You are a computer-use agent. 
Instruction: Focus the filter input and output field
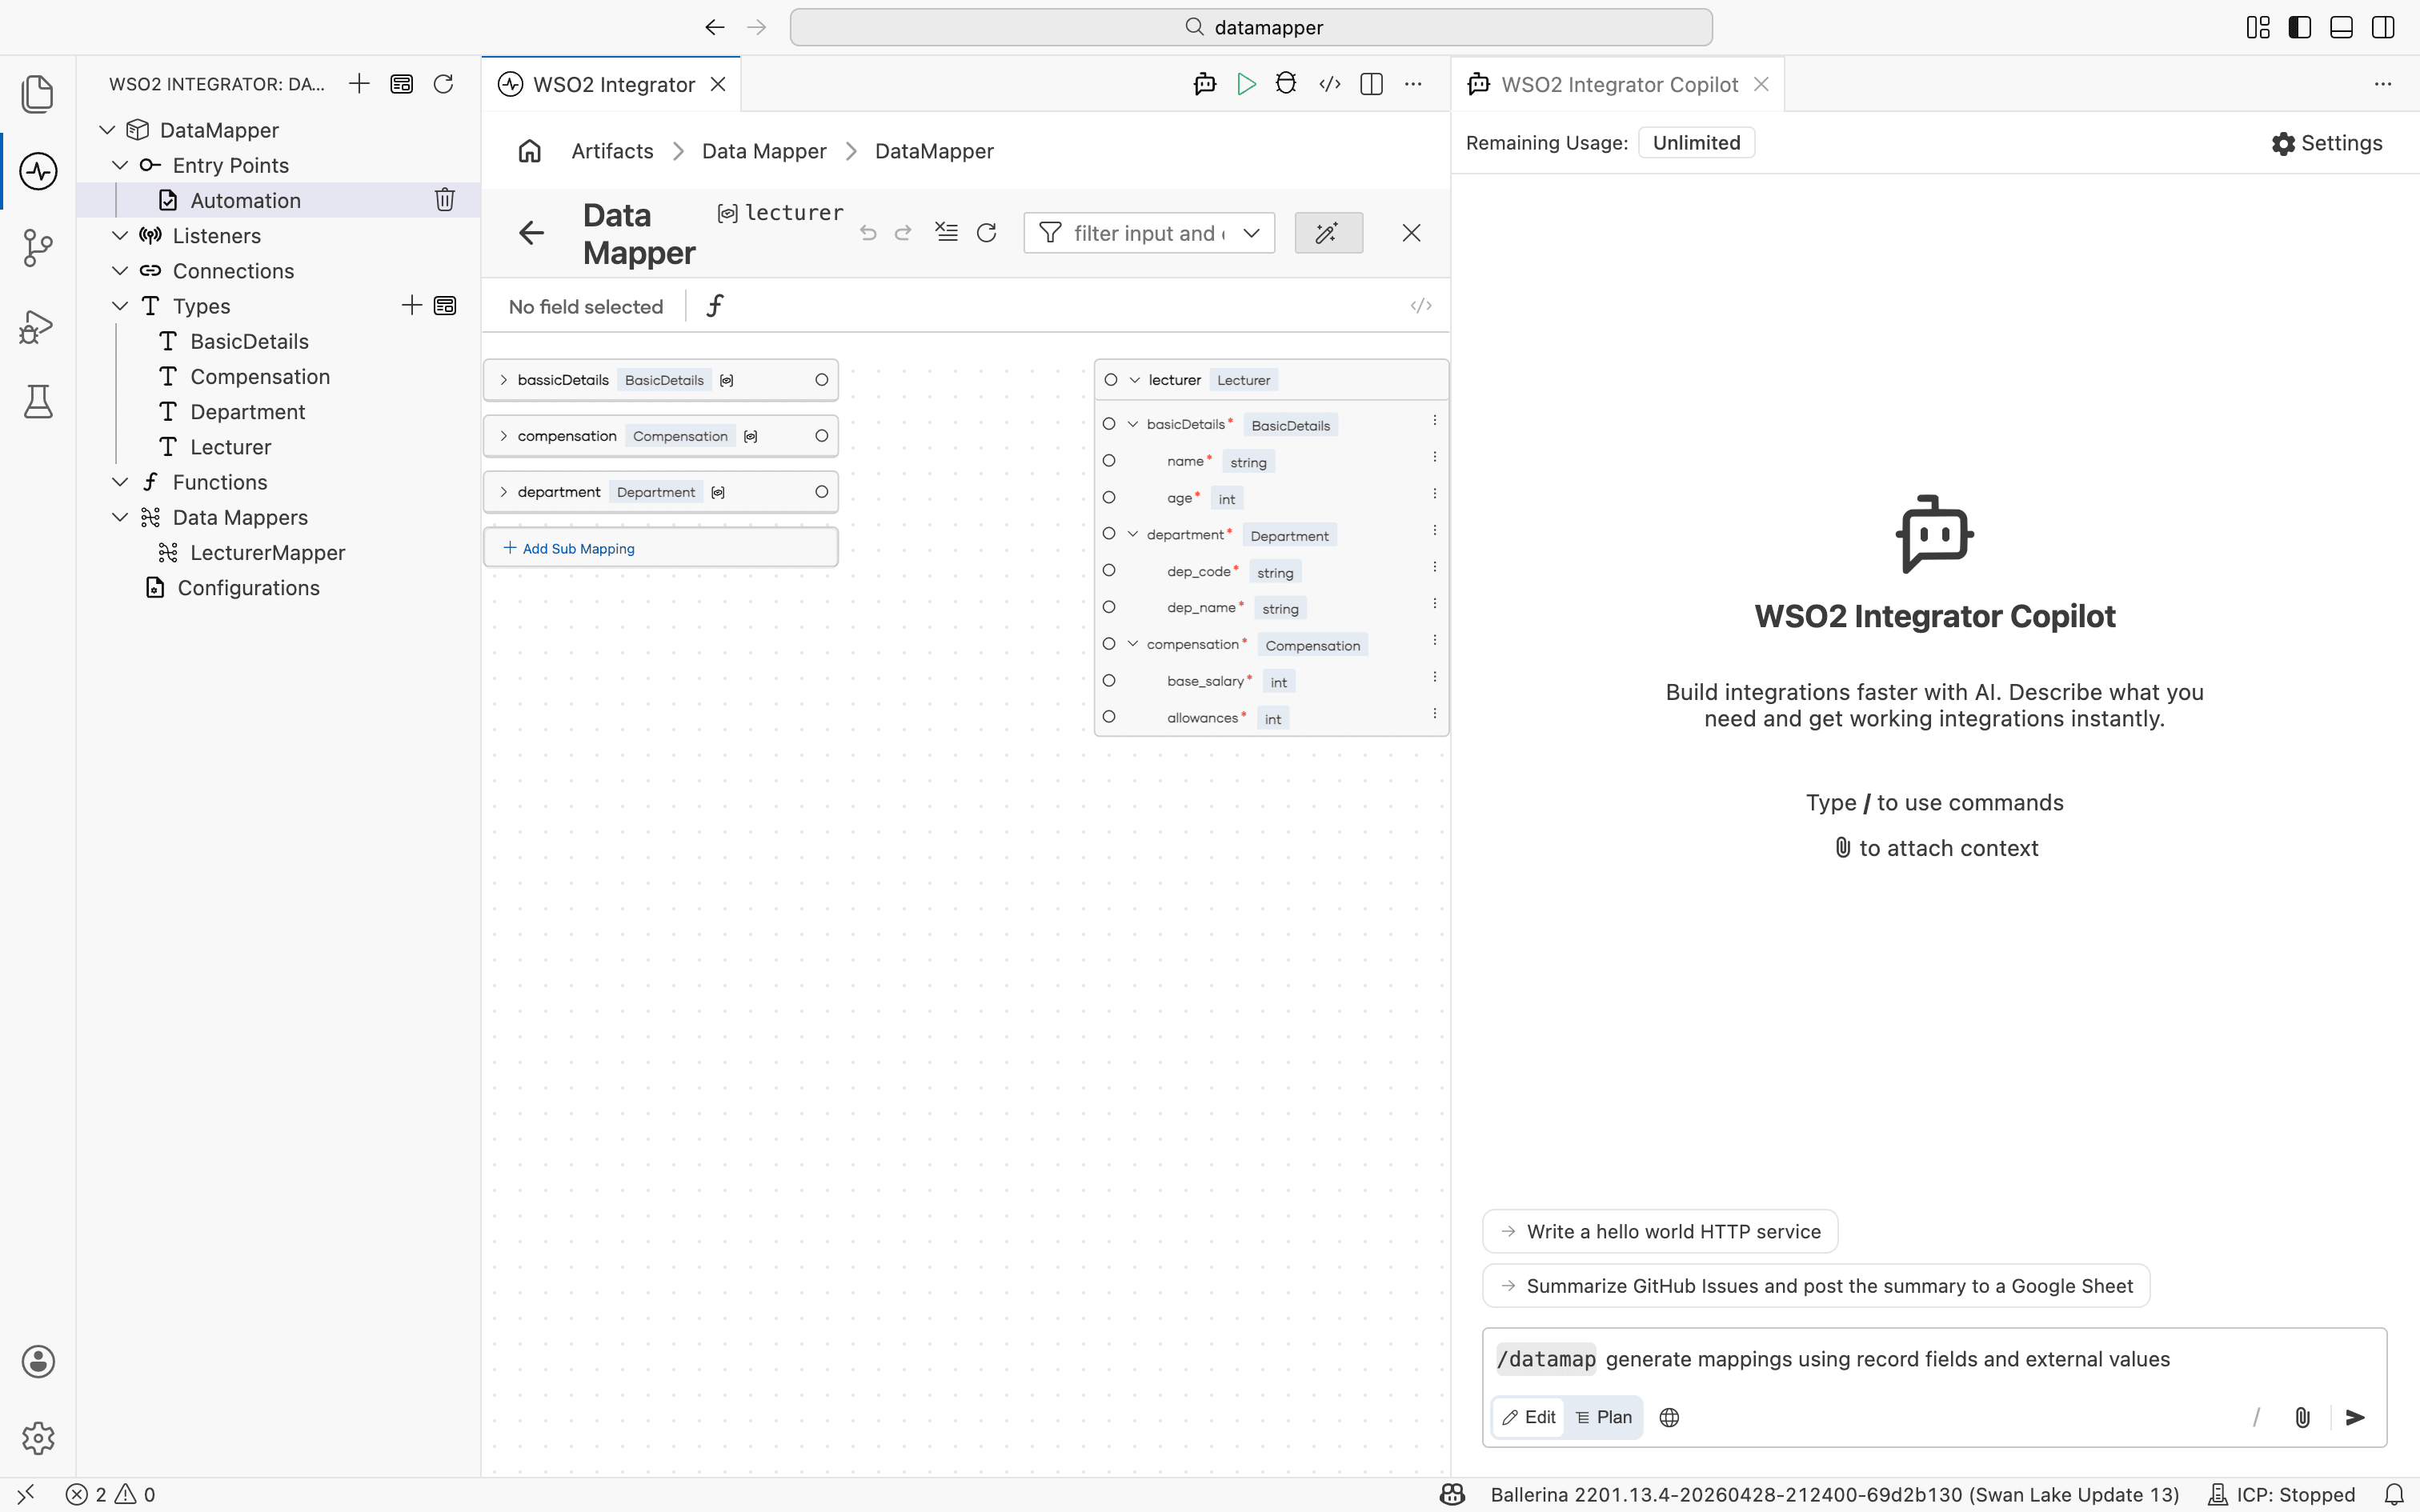click(1148, 233)
